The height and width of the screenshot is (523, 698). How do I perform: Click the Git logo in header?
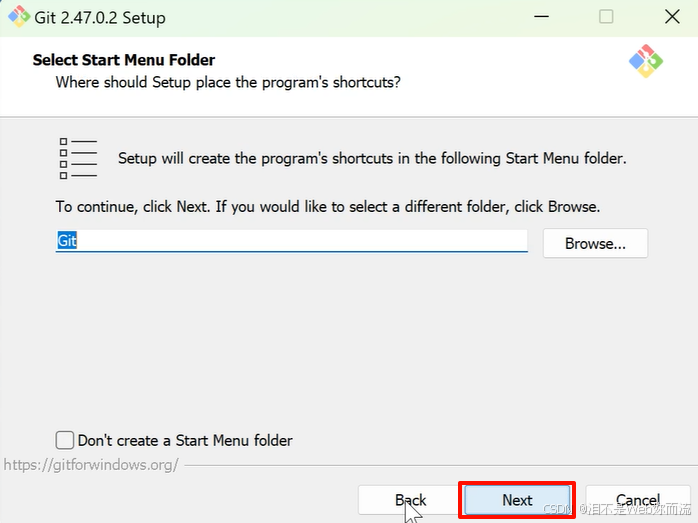pos(645,61)
